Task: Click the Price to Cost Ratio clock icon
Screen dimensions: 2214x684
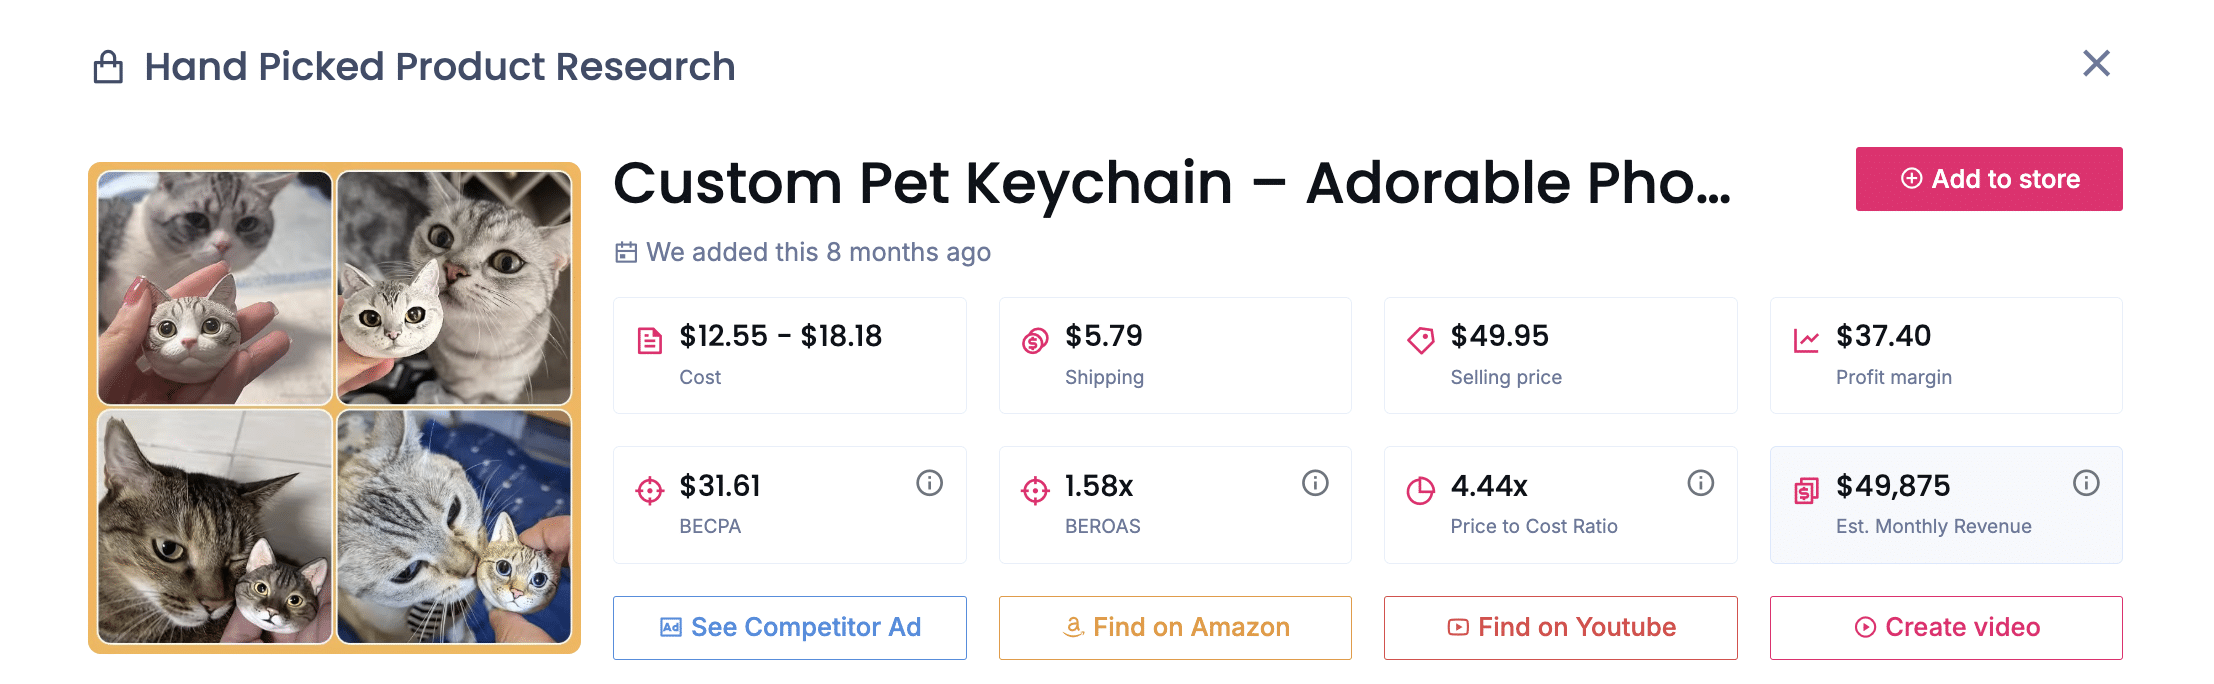Action: click(x=1422, y=487)
